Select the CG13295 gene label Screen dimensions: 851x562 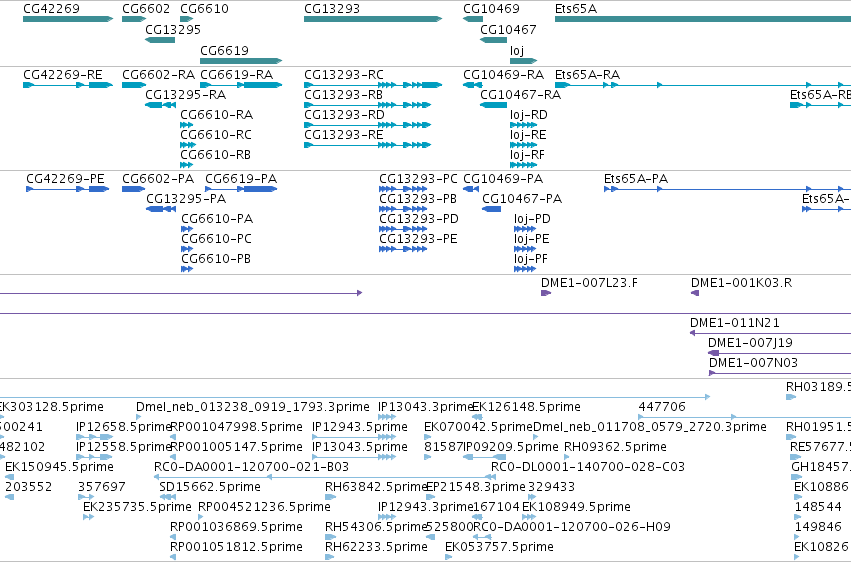click(x=173, y=29)
